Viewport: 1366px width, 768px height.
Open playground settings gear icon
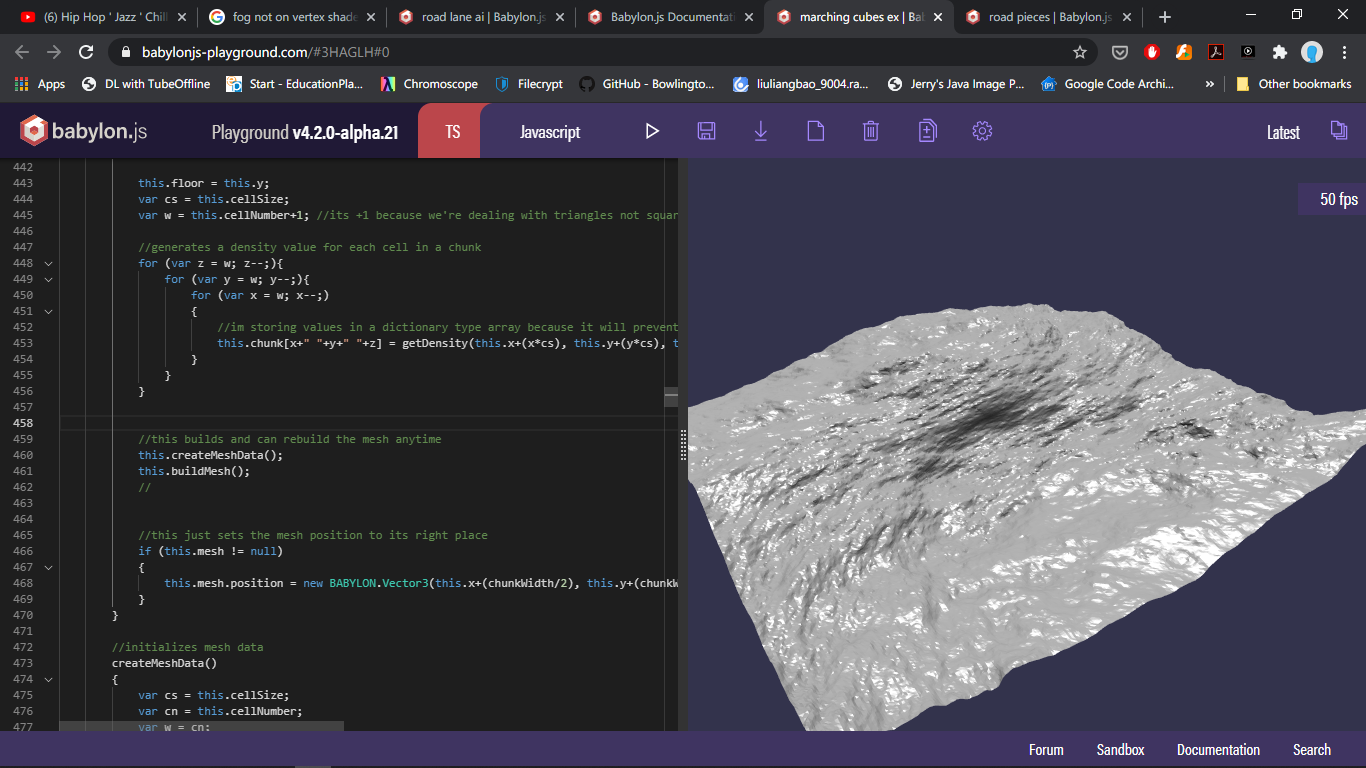(981, 131)
